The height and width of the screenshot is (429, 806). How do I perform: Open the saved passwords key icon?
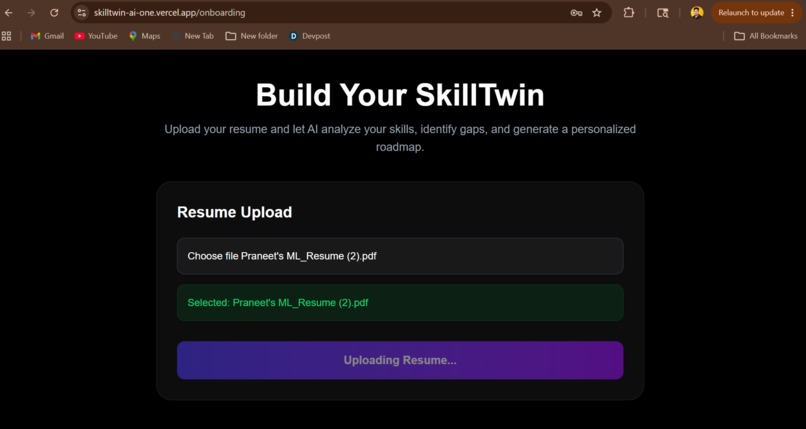(x=576, y=13)
